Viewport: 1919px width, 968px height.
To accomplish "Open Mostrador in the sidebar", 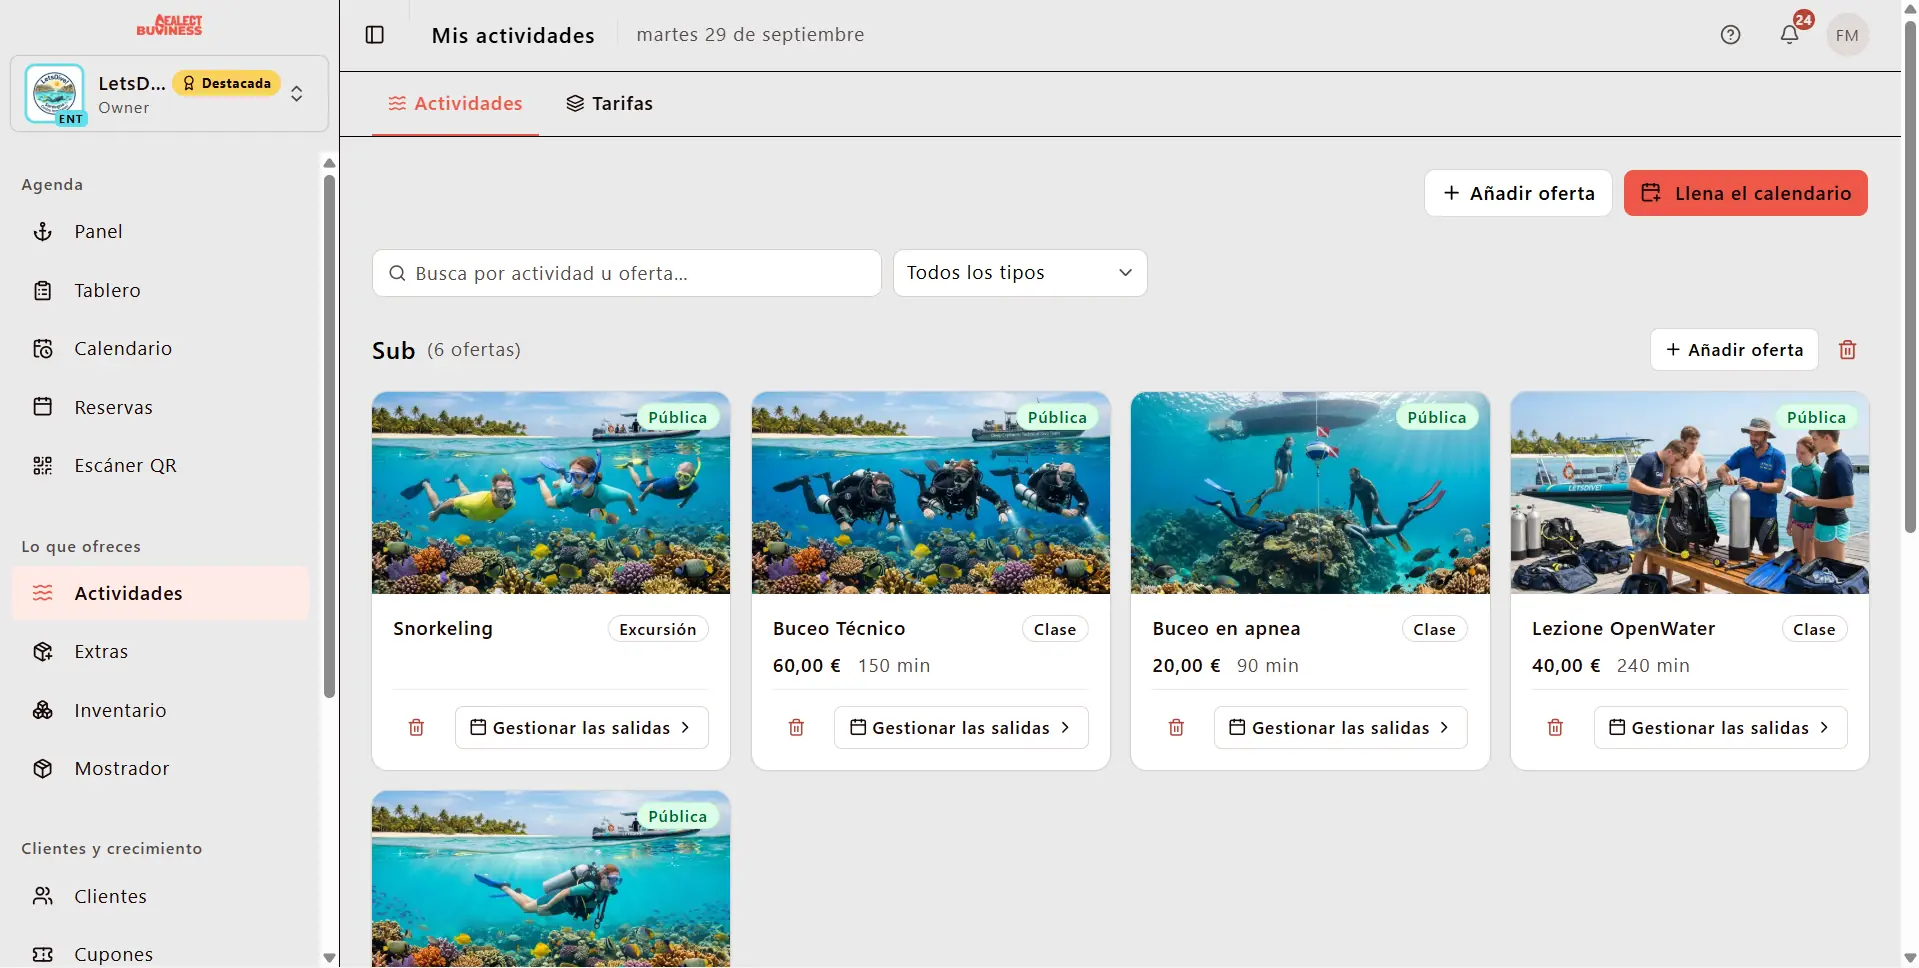I will click(x=160, y=769).
